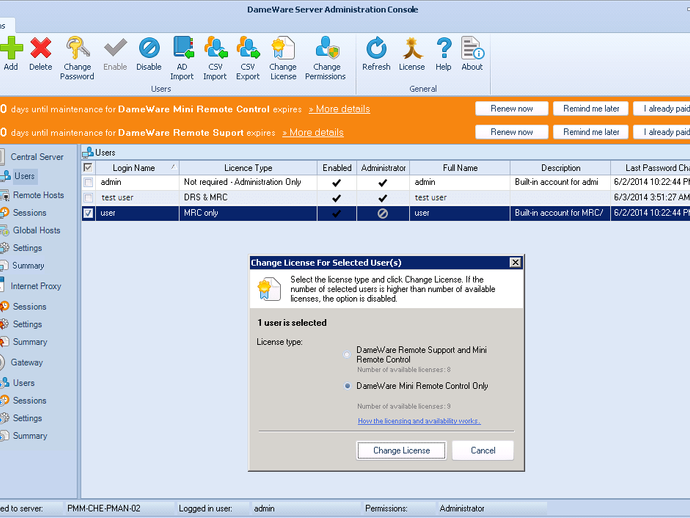Click Renew now for Remote Support
690x518 pixels.
pos(512,132)
